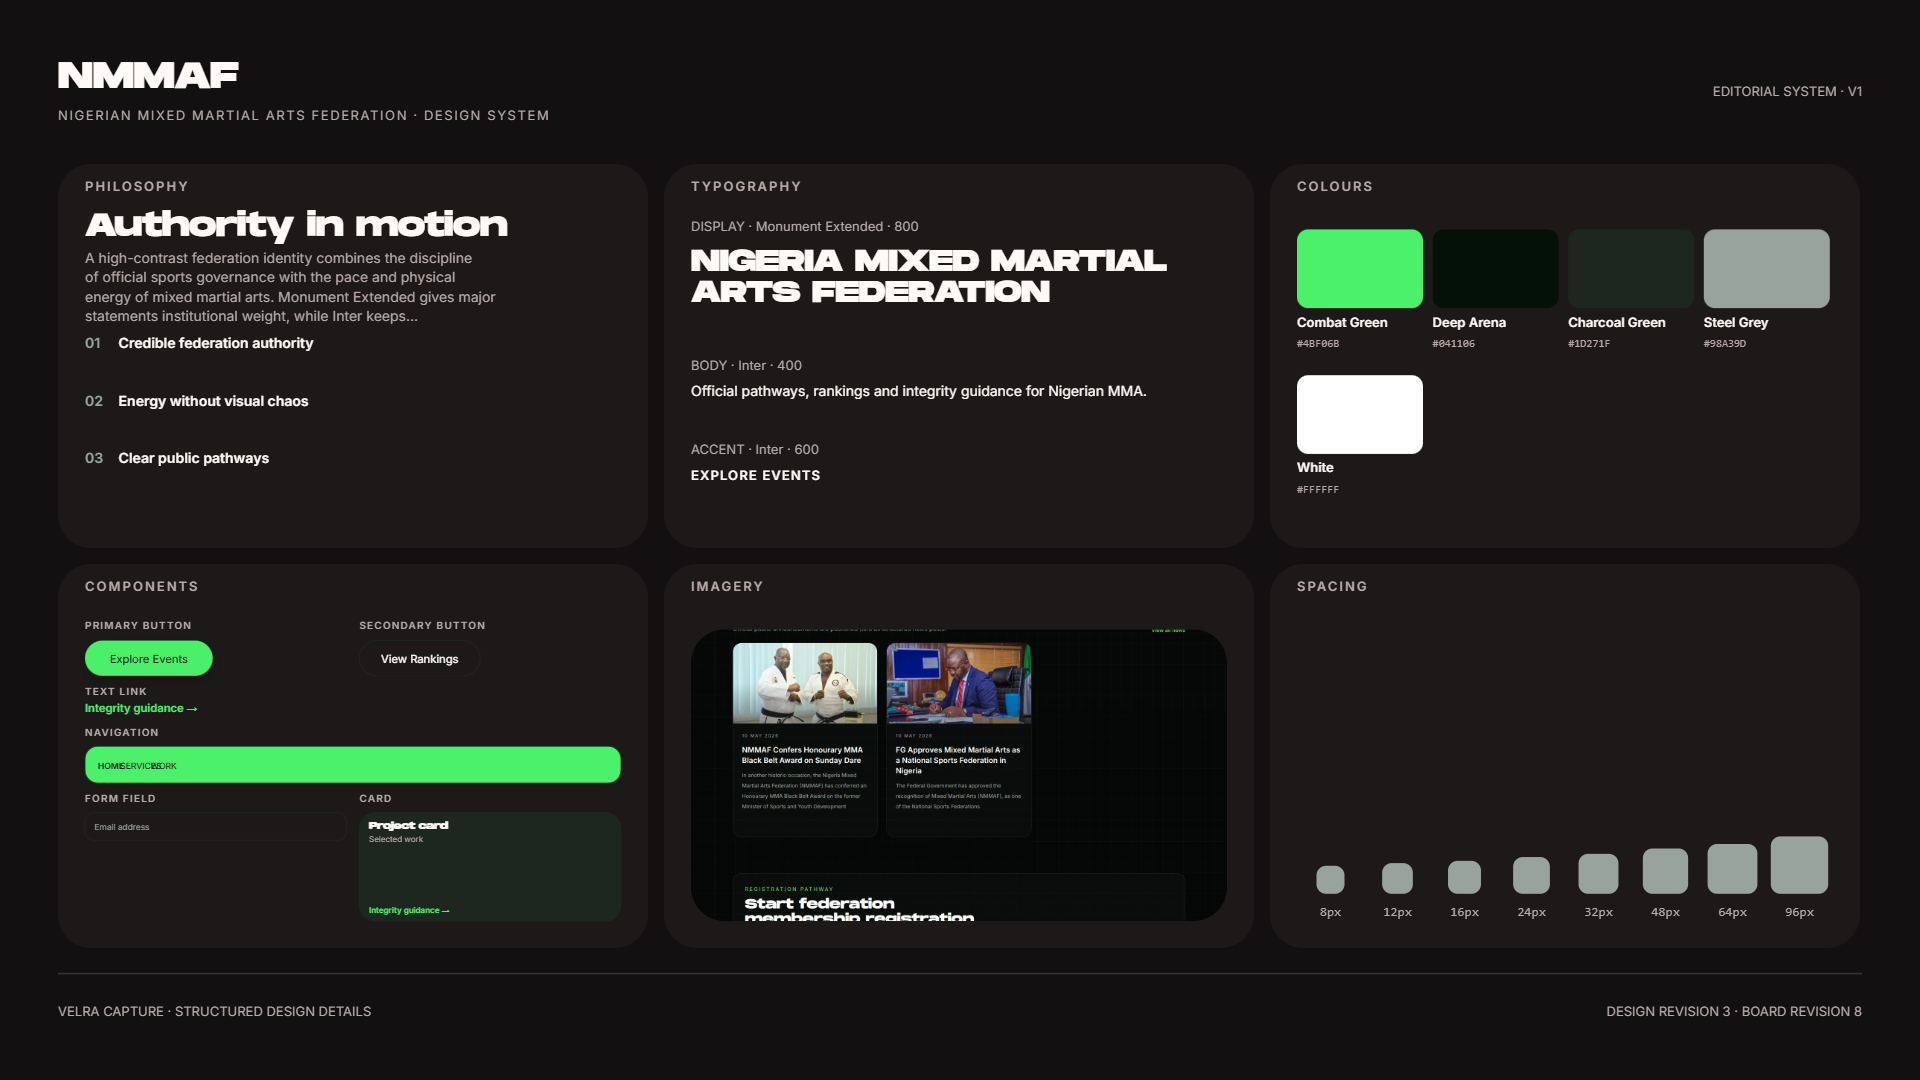Click the Authority in motion heading
The width and height of the screenshot is (1920, 1080).
296,224
